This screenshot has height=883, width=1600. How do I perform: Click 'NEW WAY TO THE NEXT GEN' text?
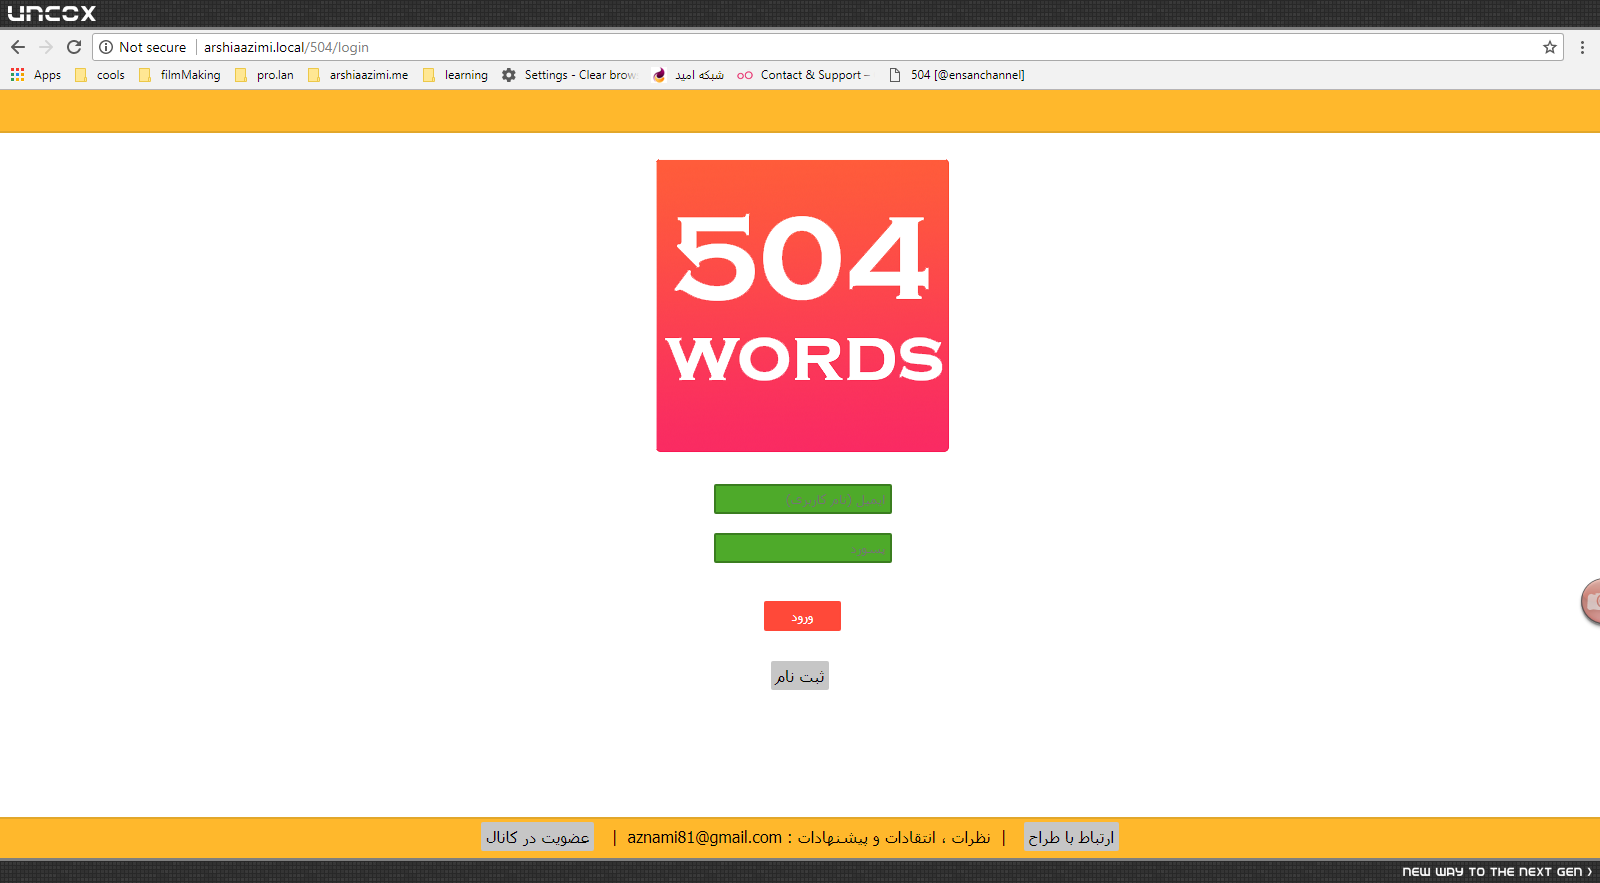tap(1496, 872)
